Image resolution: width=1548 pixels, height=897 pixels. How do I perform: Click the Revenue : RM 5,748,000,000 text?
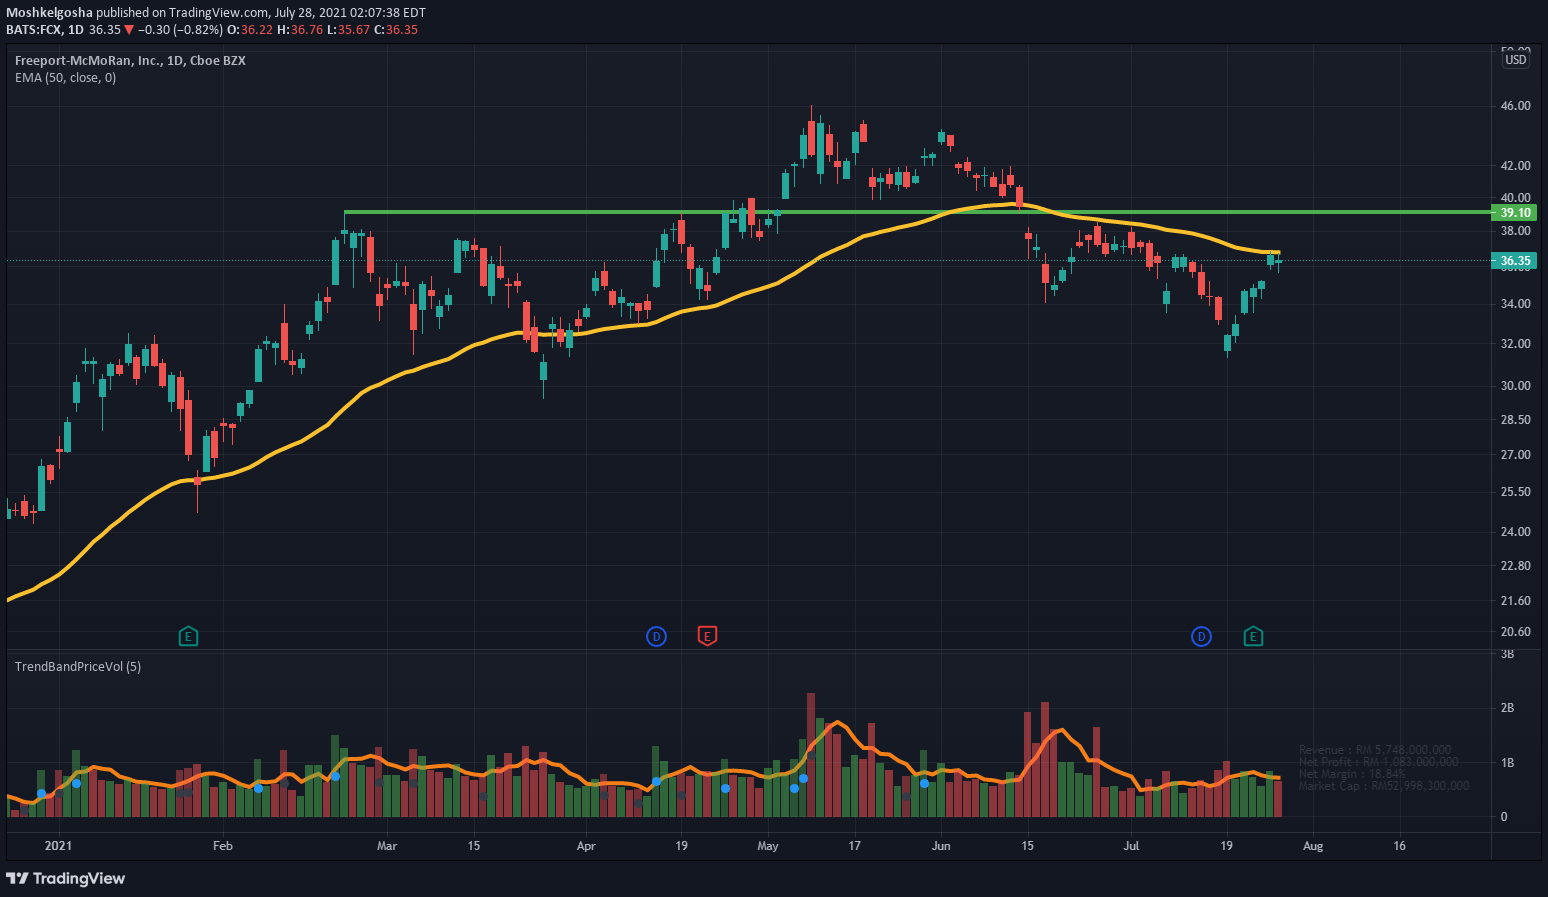1375,750
